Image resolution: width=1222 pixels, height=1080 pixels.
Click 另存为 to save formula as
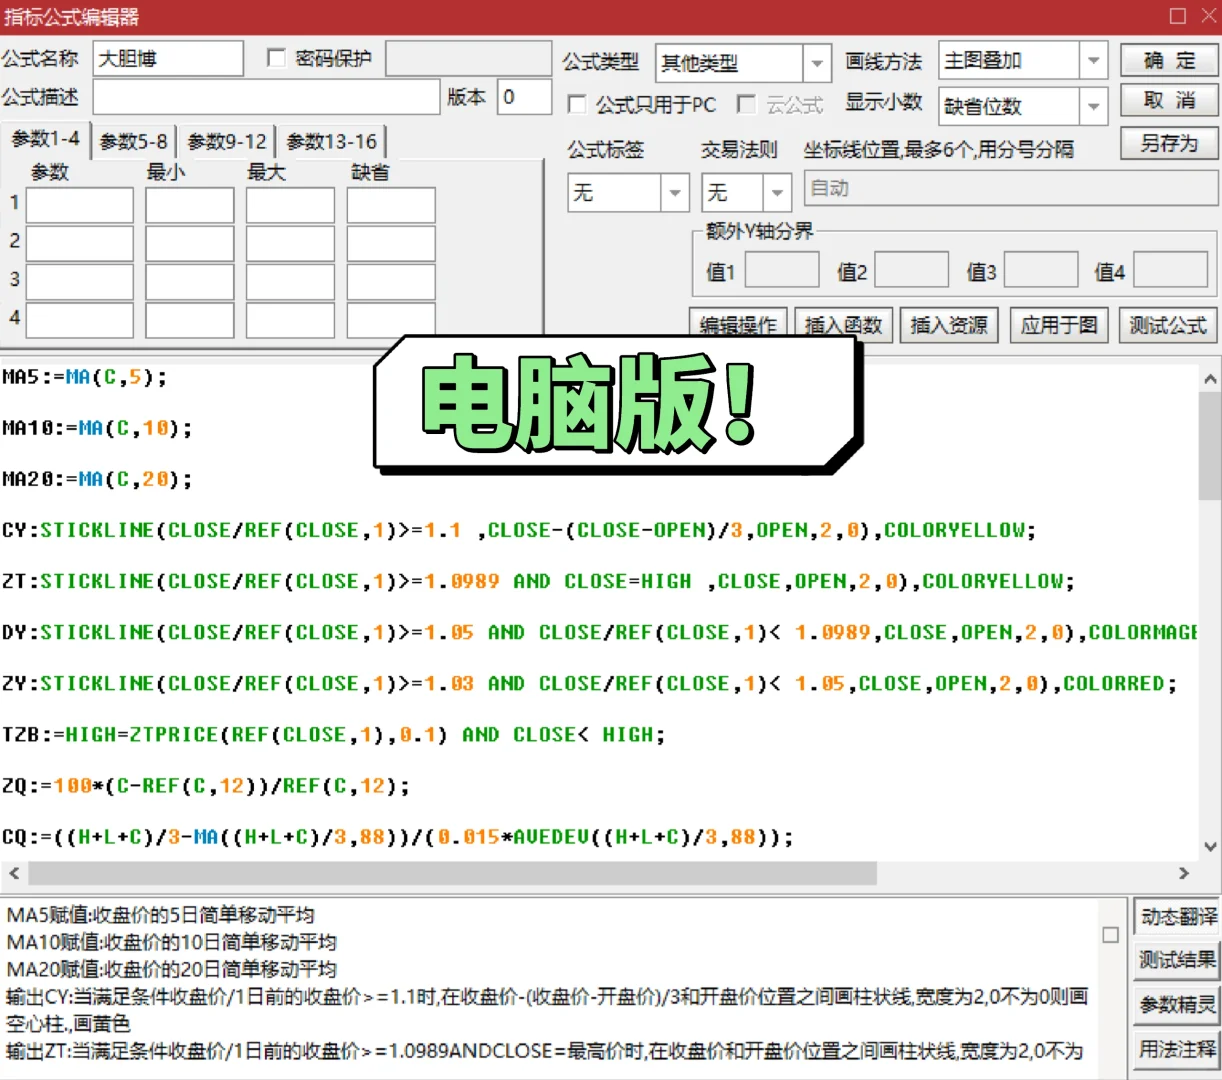tap(1168, 143)
